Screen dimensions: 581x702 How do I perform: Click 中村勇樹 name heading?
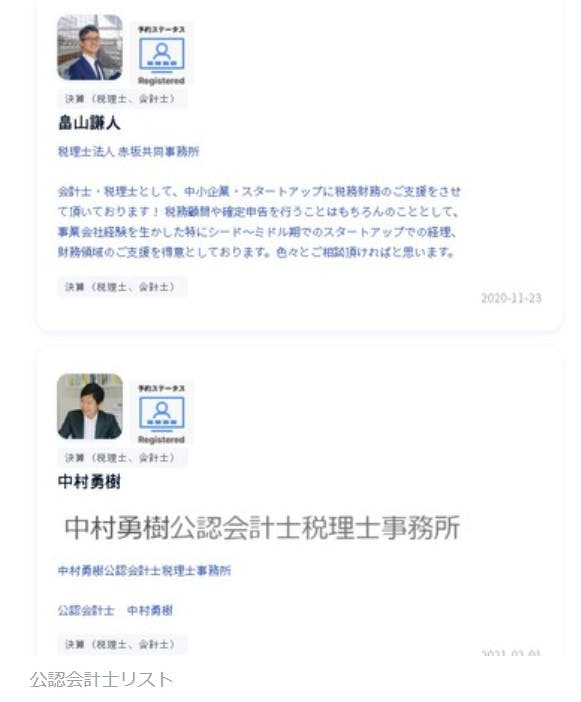tap(89, 482)
